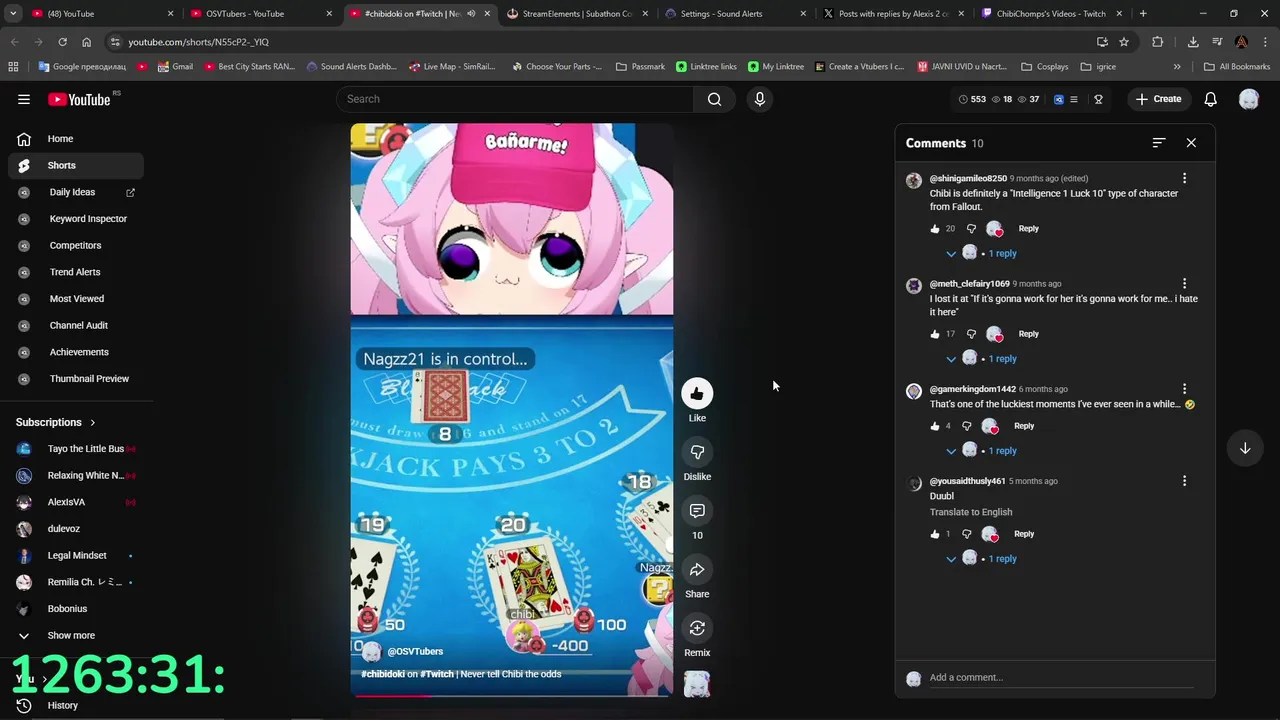Open Legal Mindset subscription
This screenshot has height=720, width=1280.
click(x=76, y=555)
